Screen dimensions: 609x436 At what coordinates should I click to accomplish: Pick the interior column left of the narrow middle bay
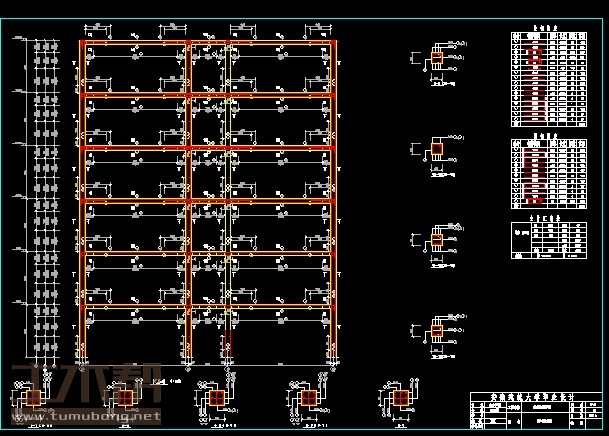189,200
